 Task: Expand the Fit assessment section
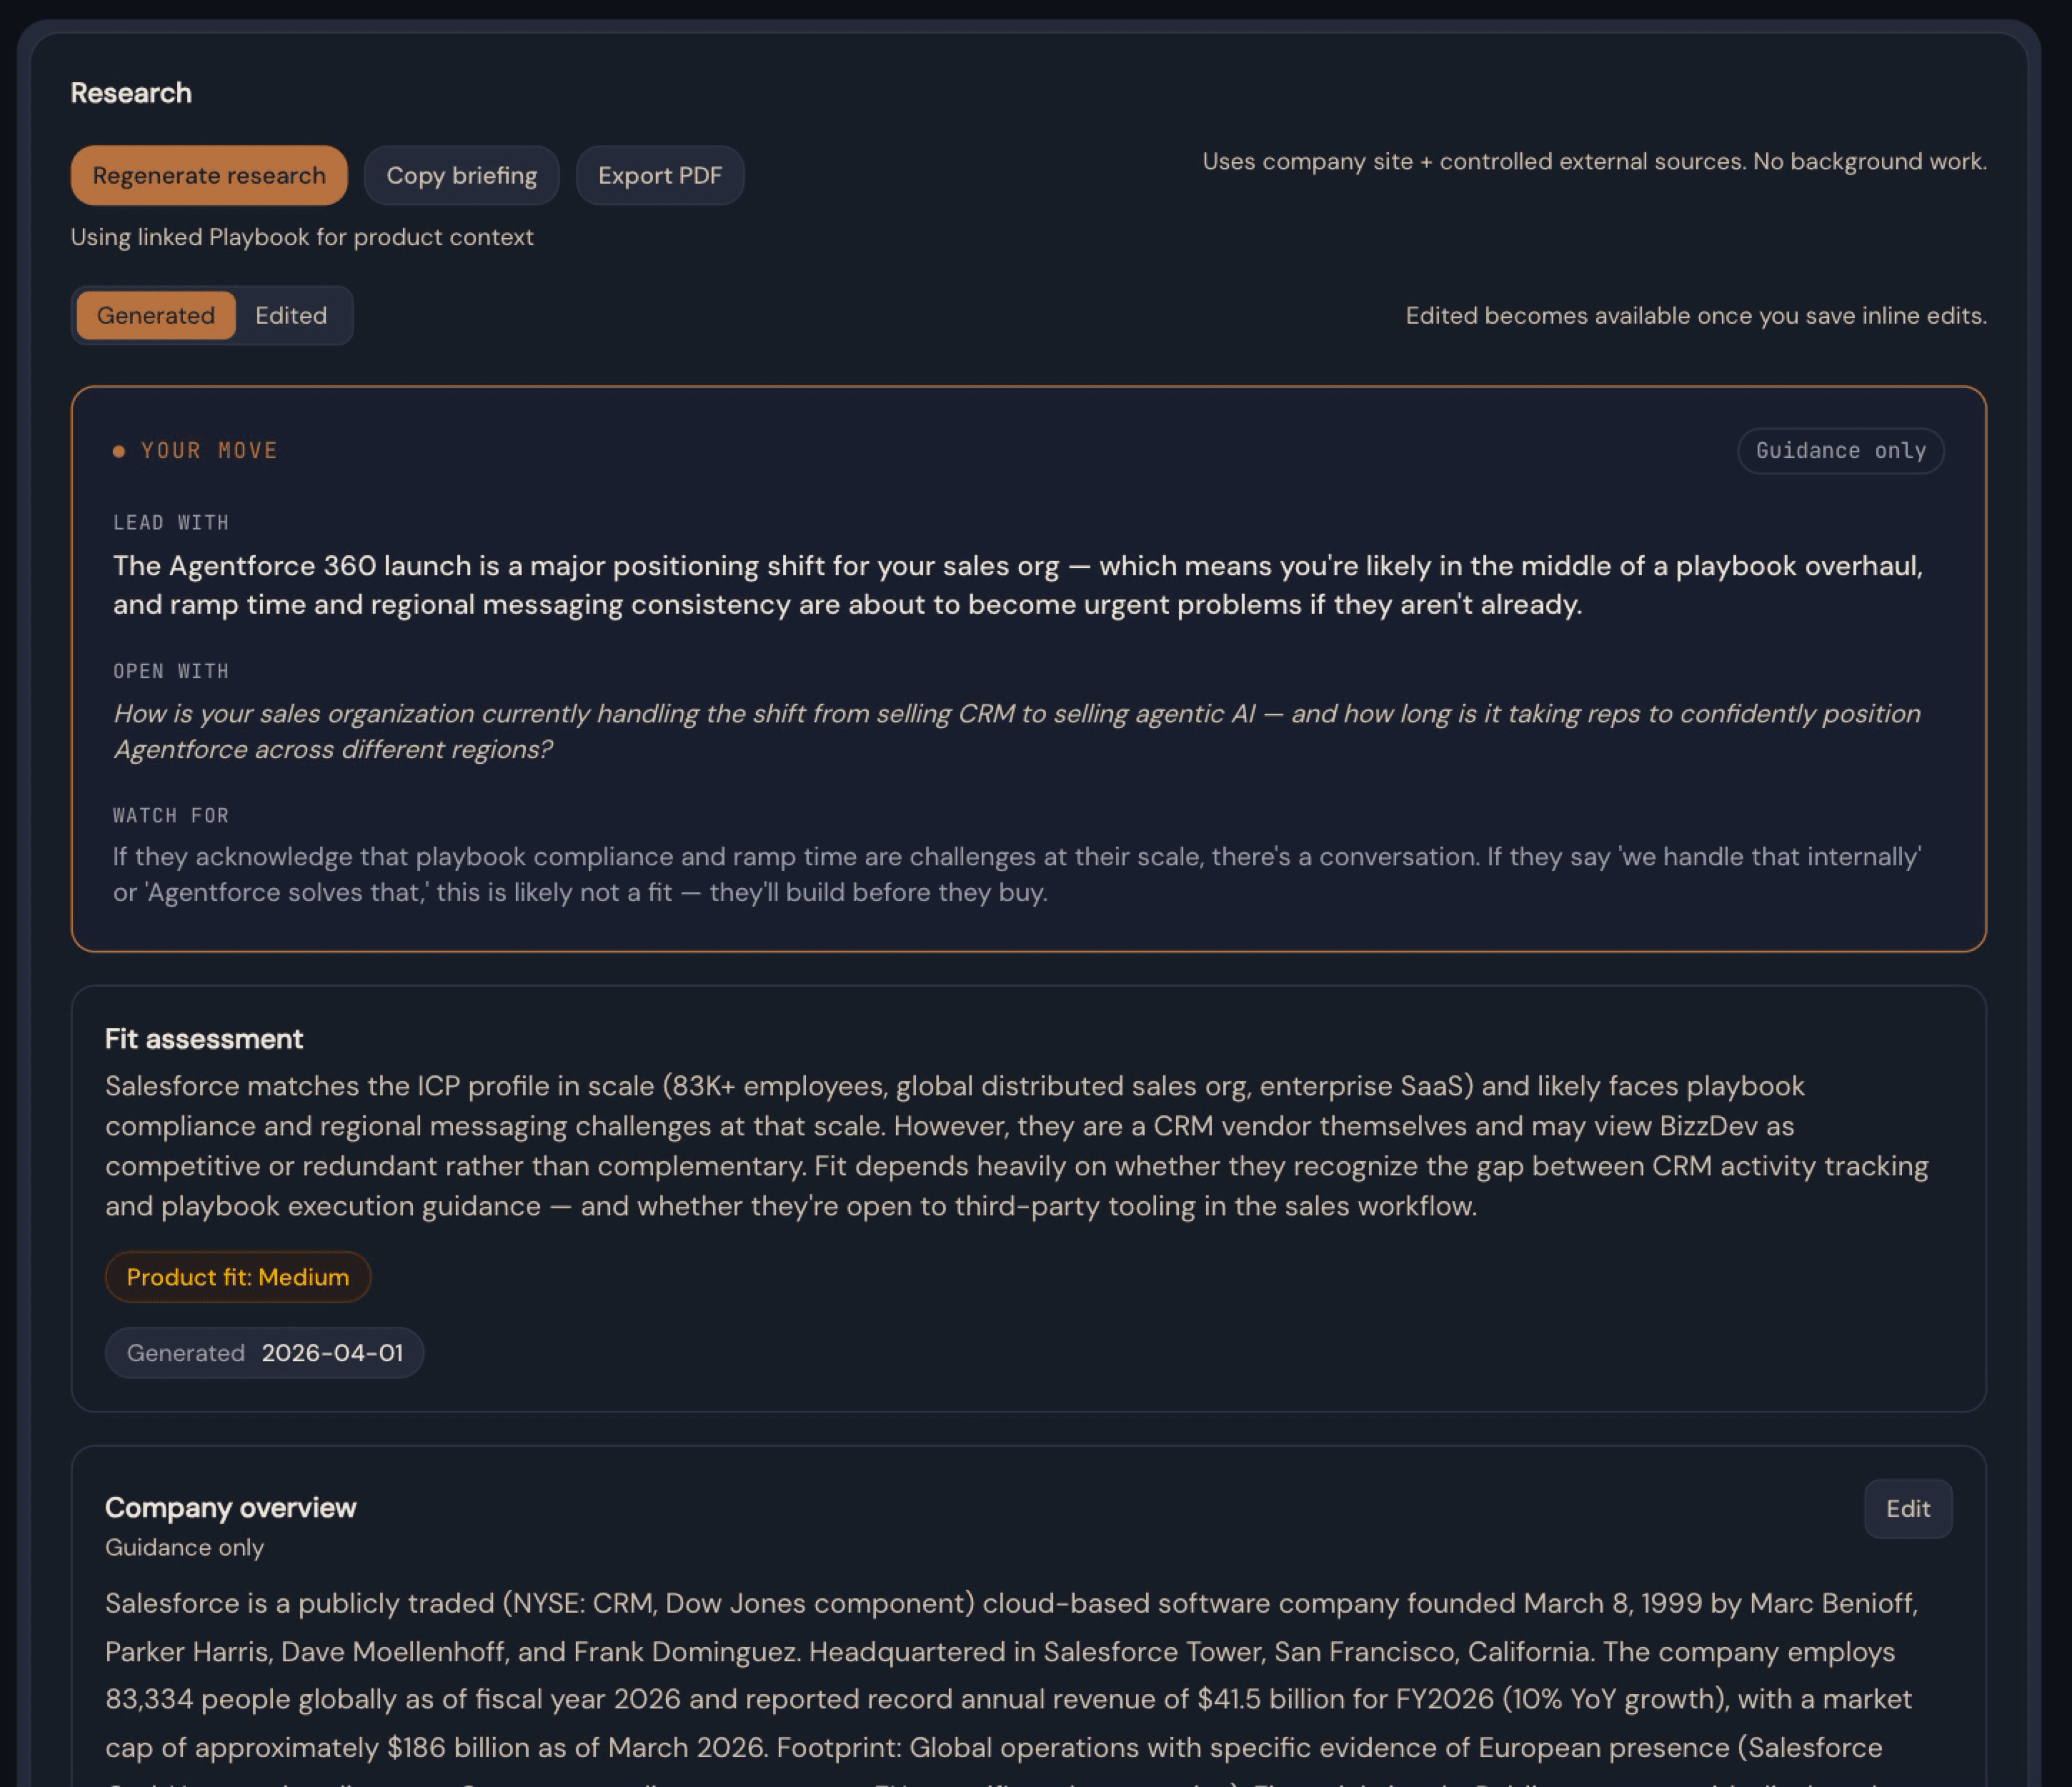pos(204,1038)
